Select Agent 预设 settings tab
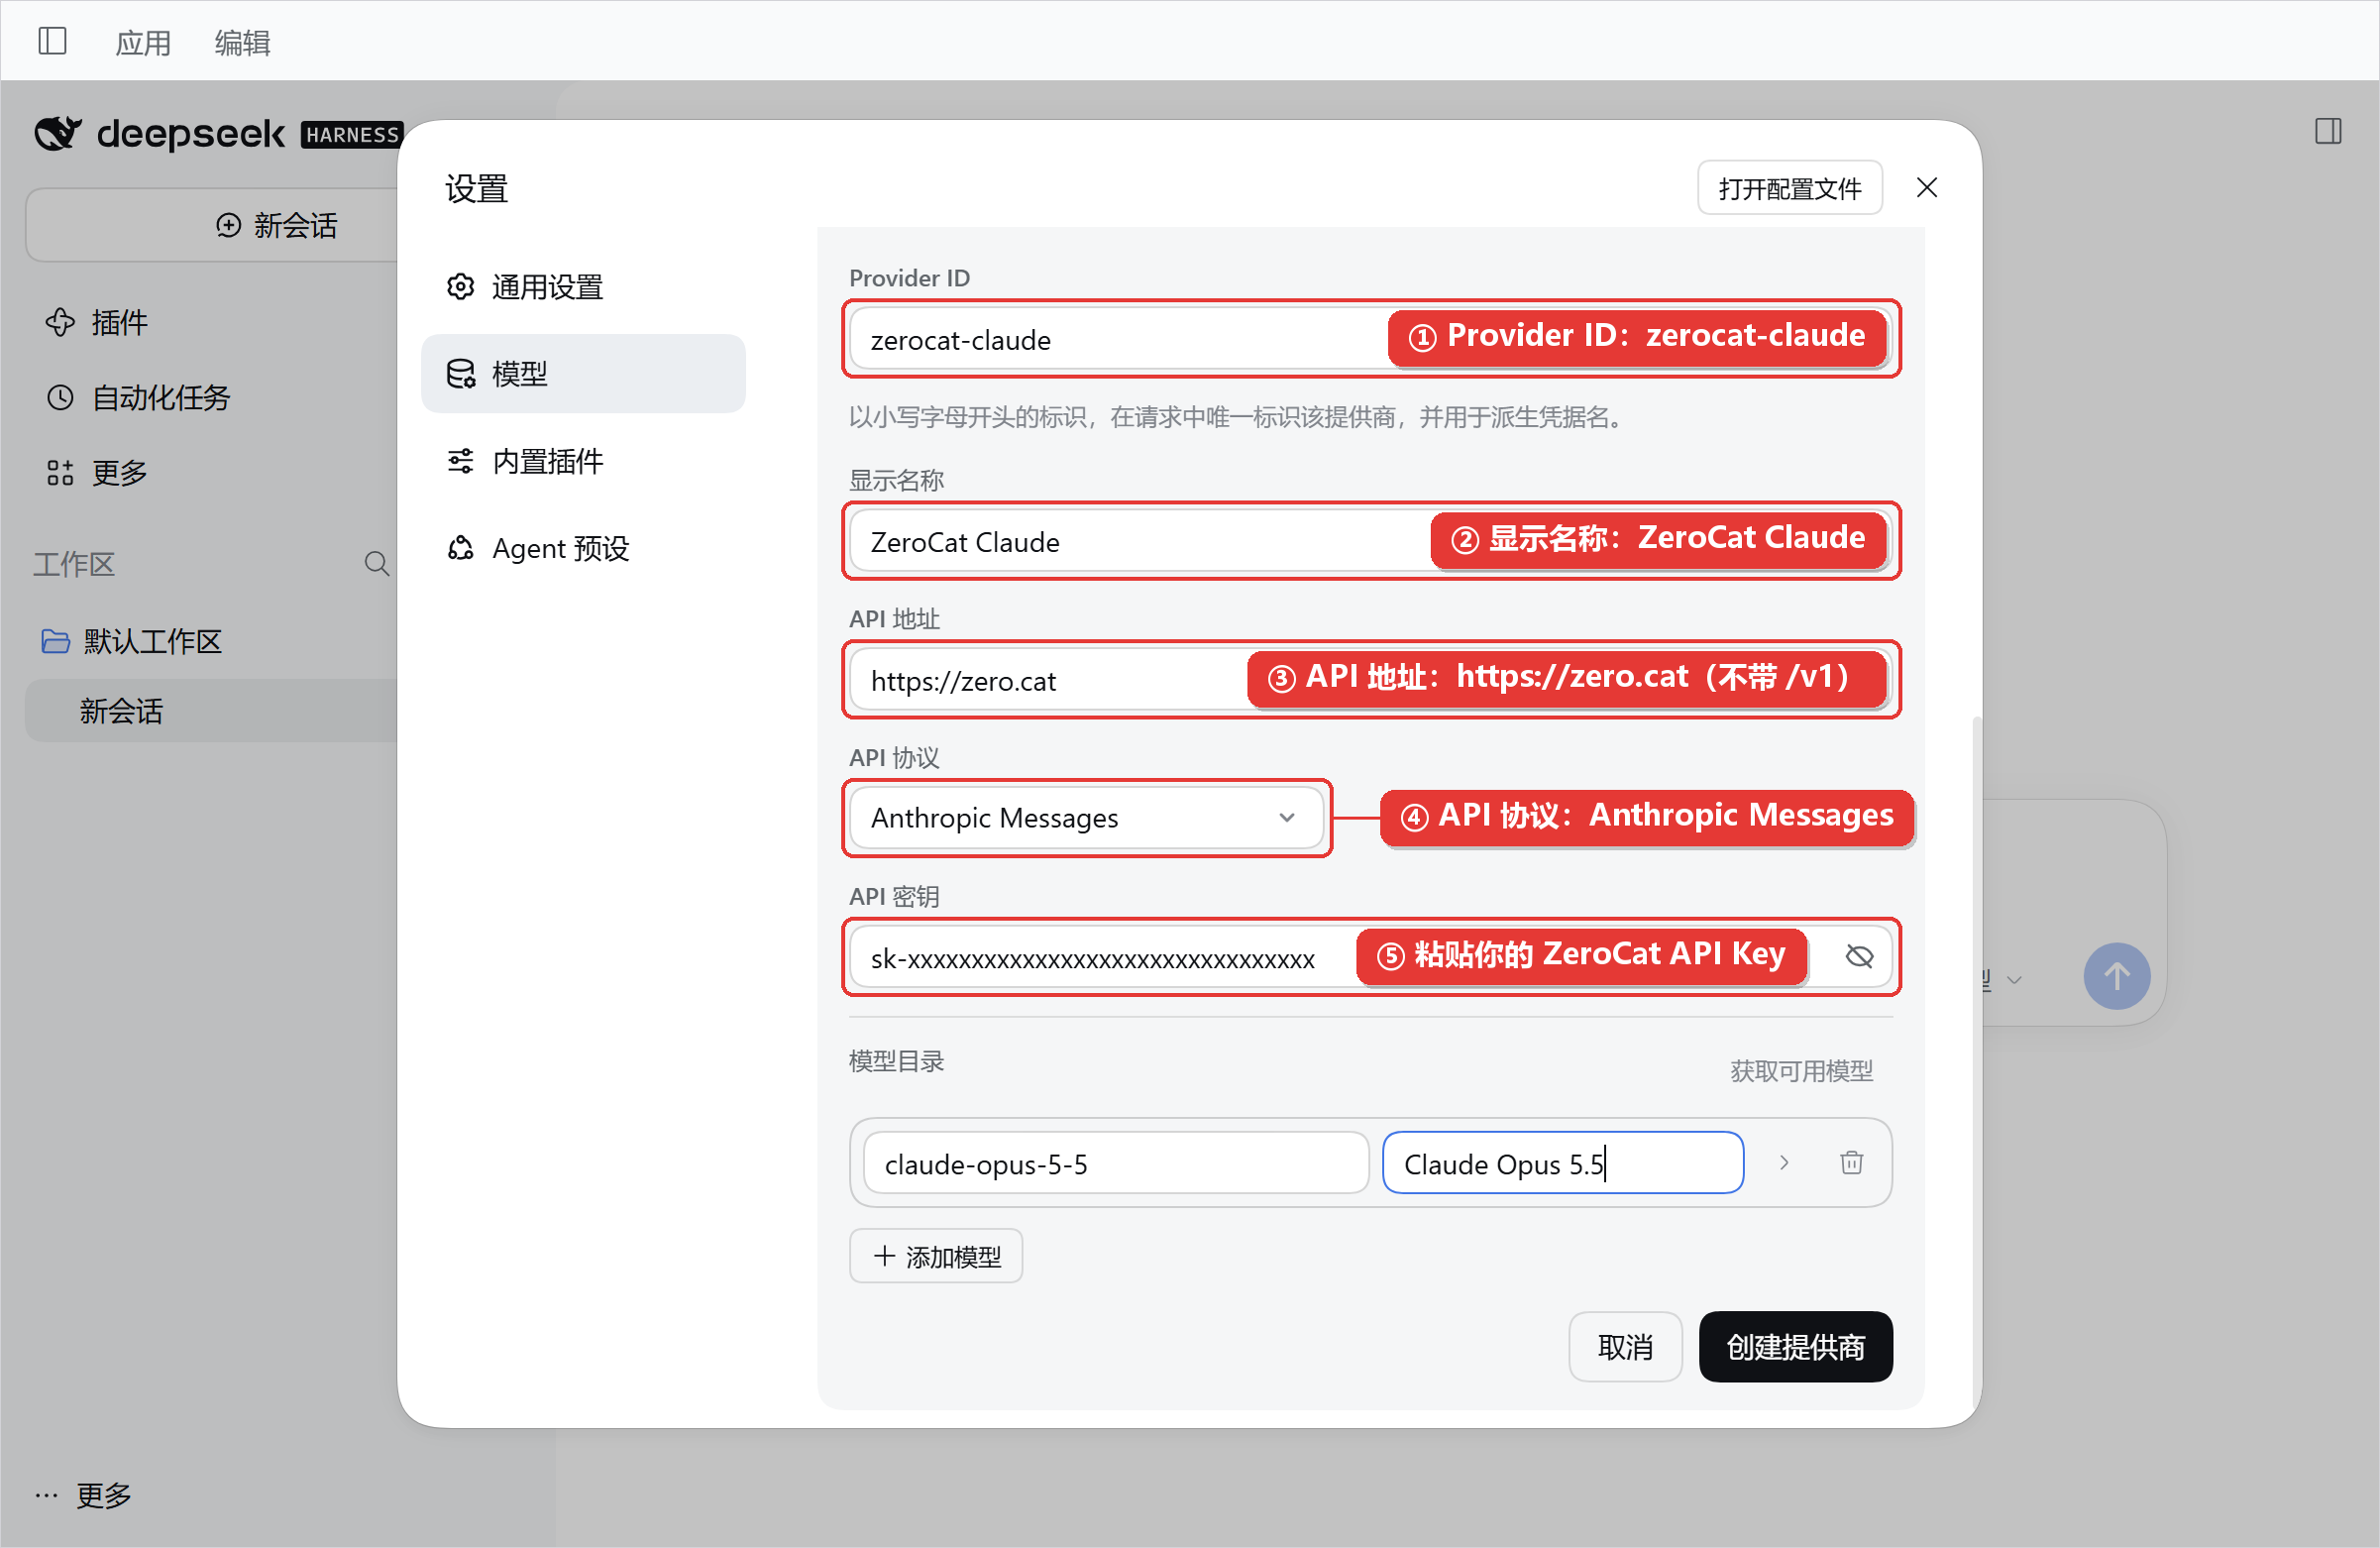The height and width of the screenshot is (1548, 2380). click(x=583, y=548)
